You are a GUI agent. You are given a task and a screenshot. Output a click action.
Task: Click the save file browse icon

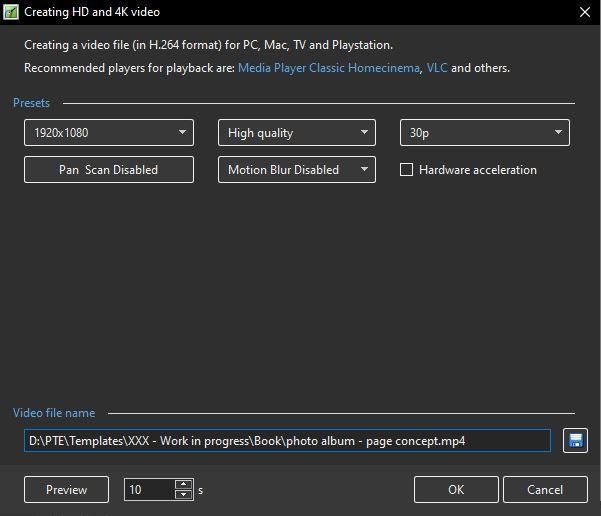(575, 440)
